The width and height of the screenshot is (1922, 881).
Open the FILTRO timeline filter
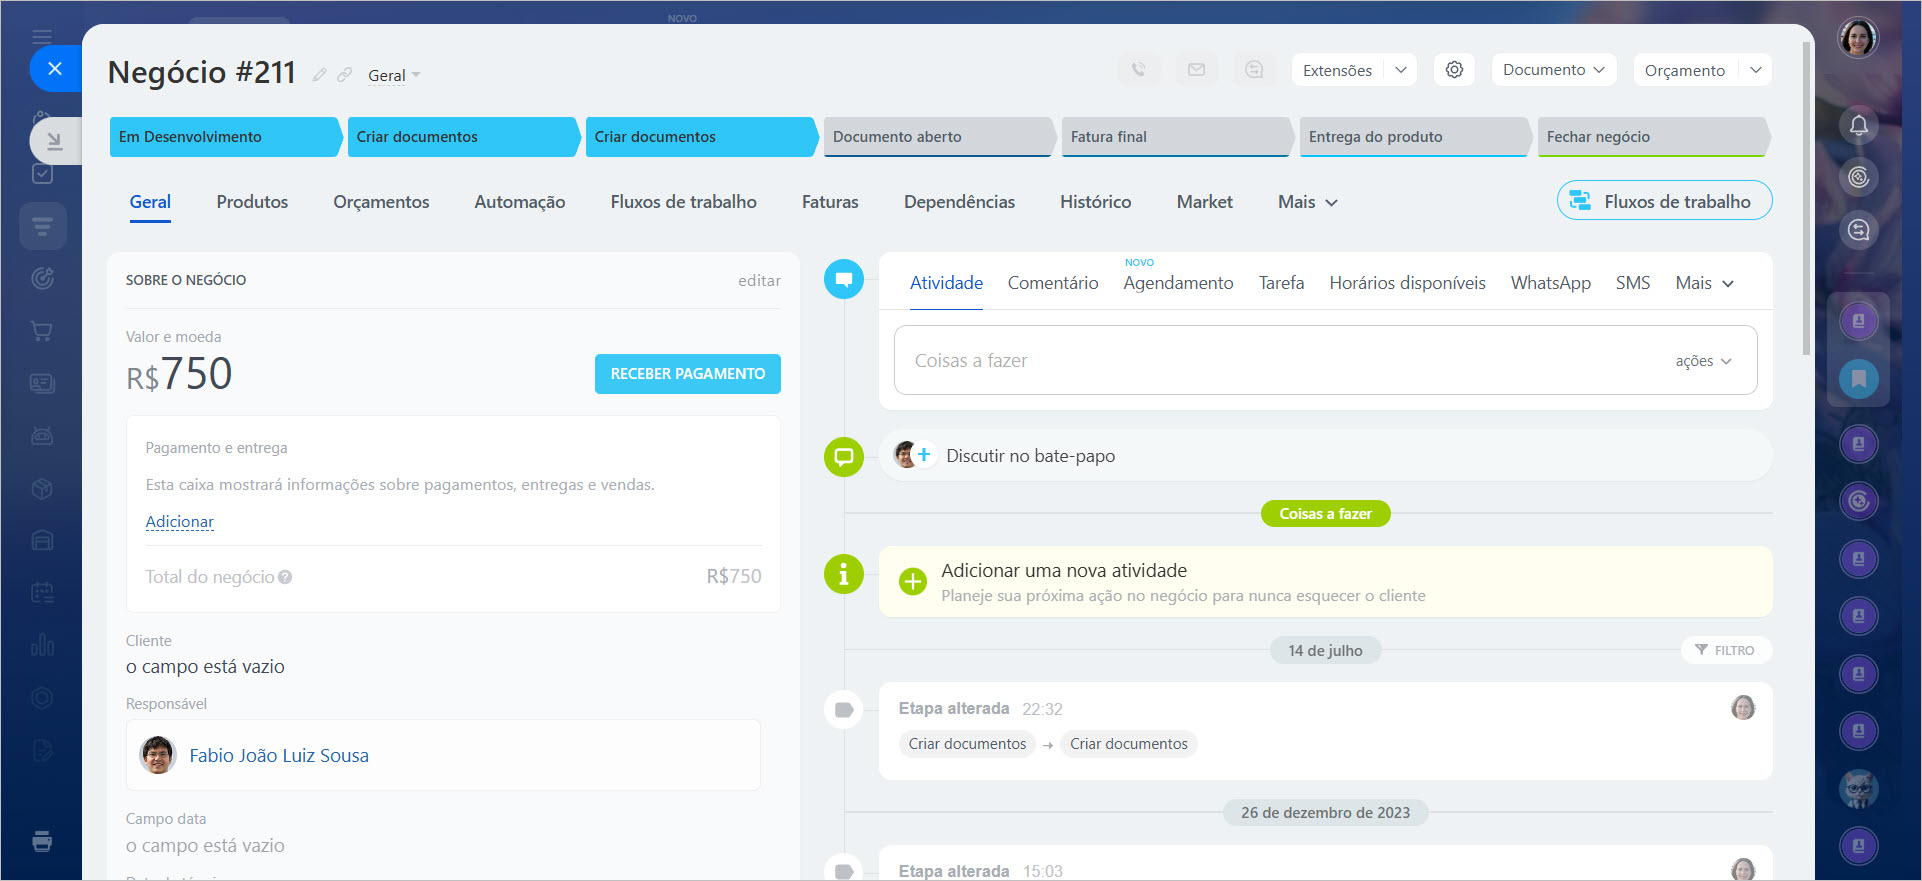point(1725,650)
